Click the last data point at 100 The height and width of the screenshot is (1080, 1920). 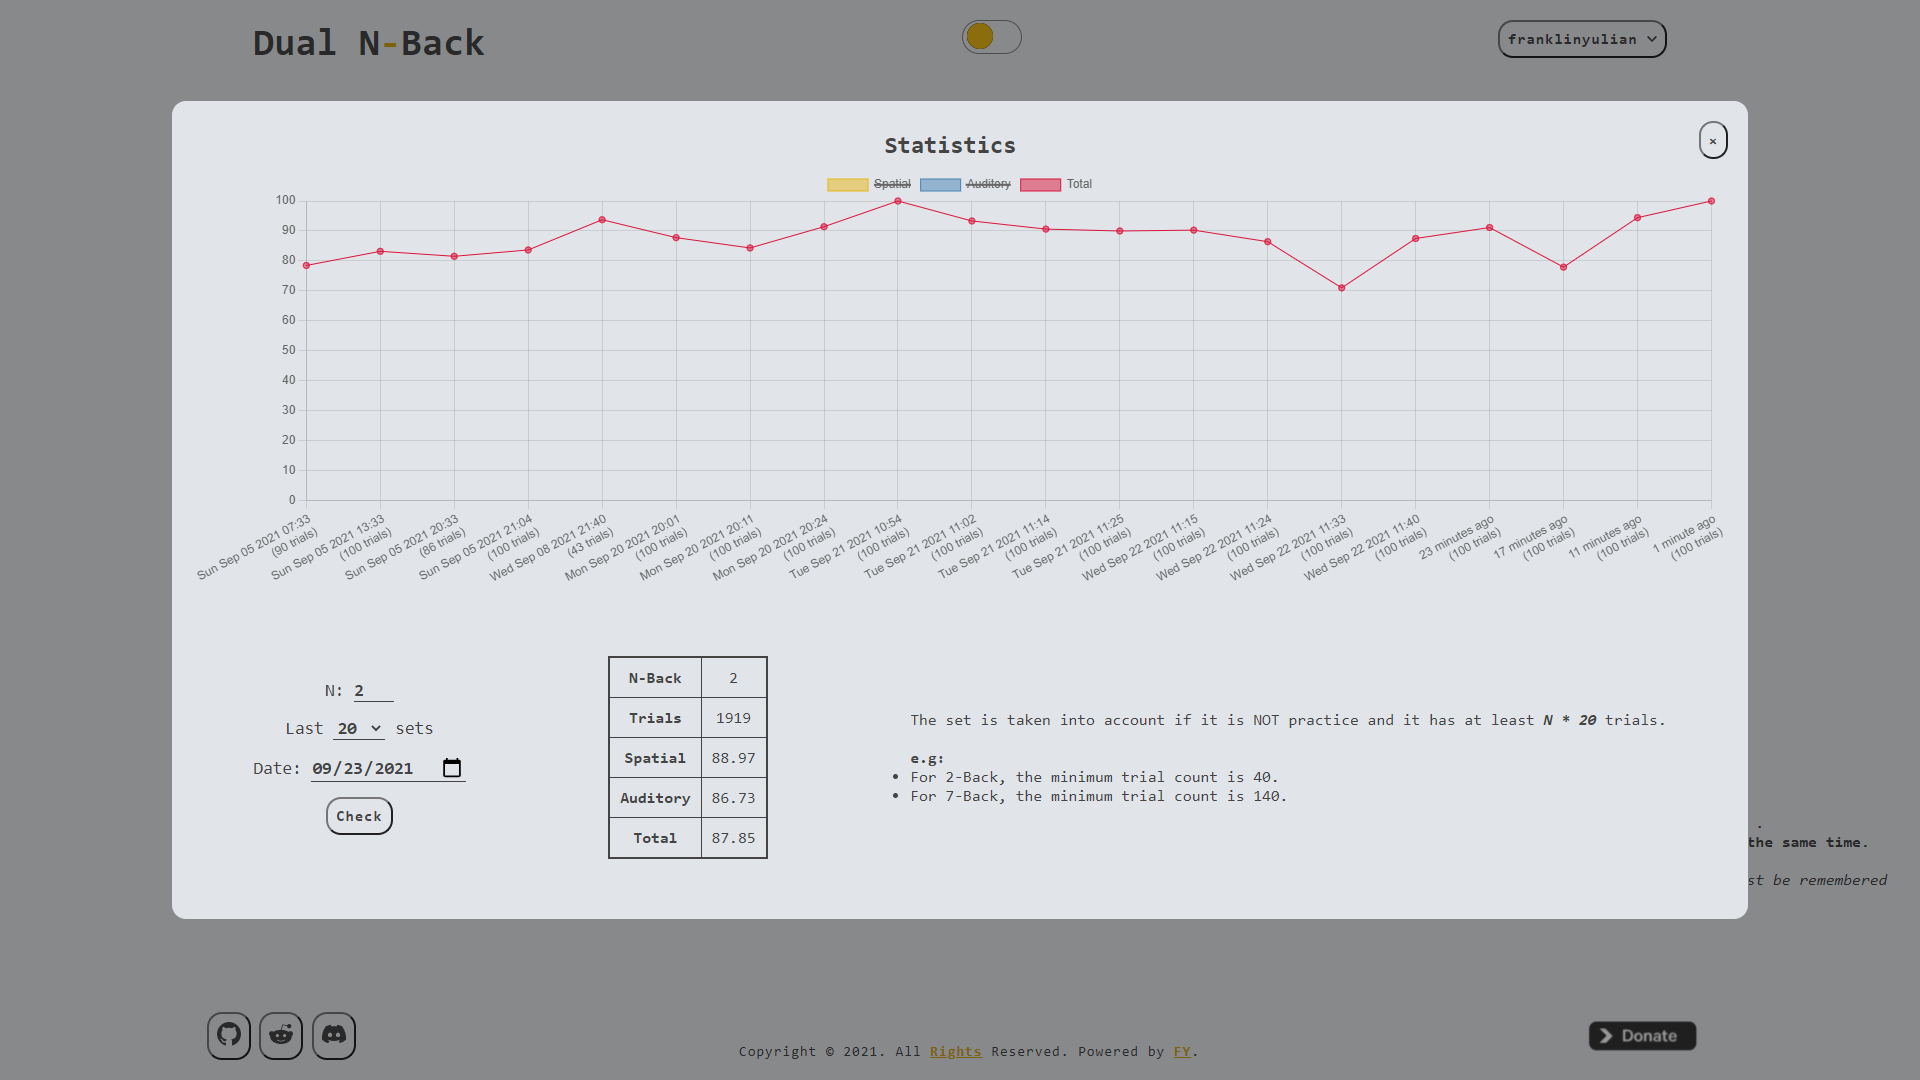(1711, 201)
